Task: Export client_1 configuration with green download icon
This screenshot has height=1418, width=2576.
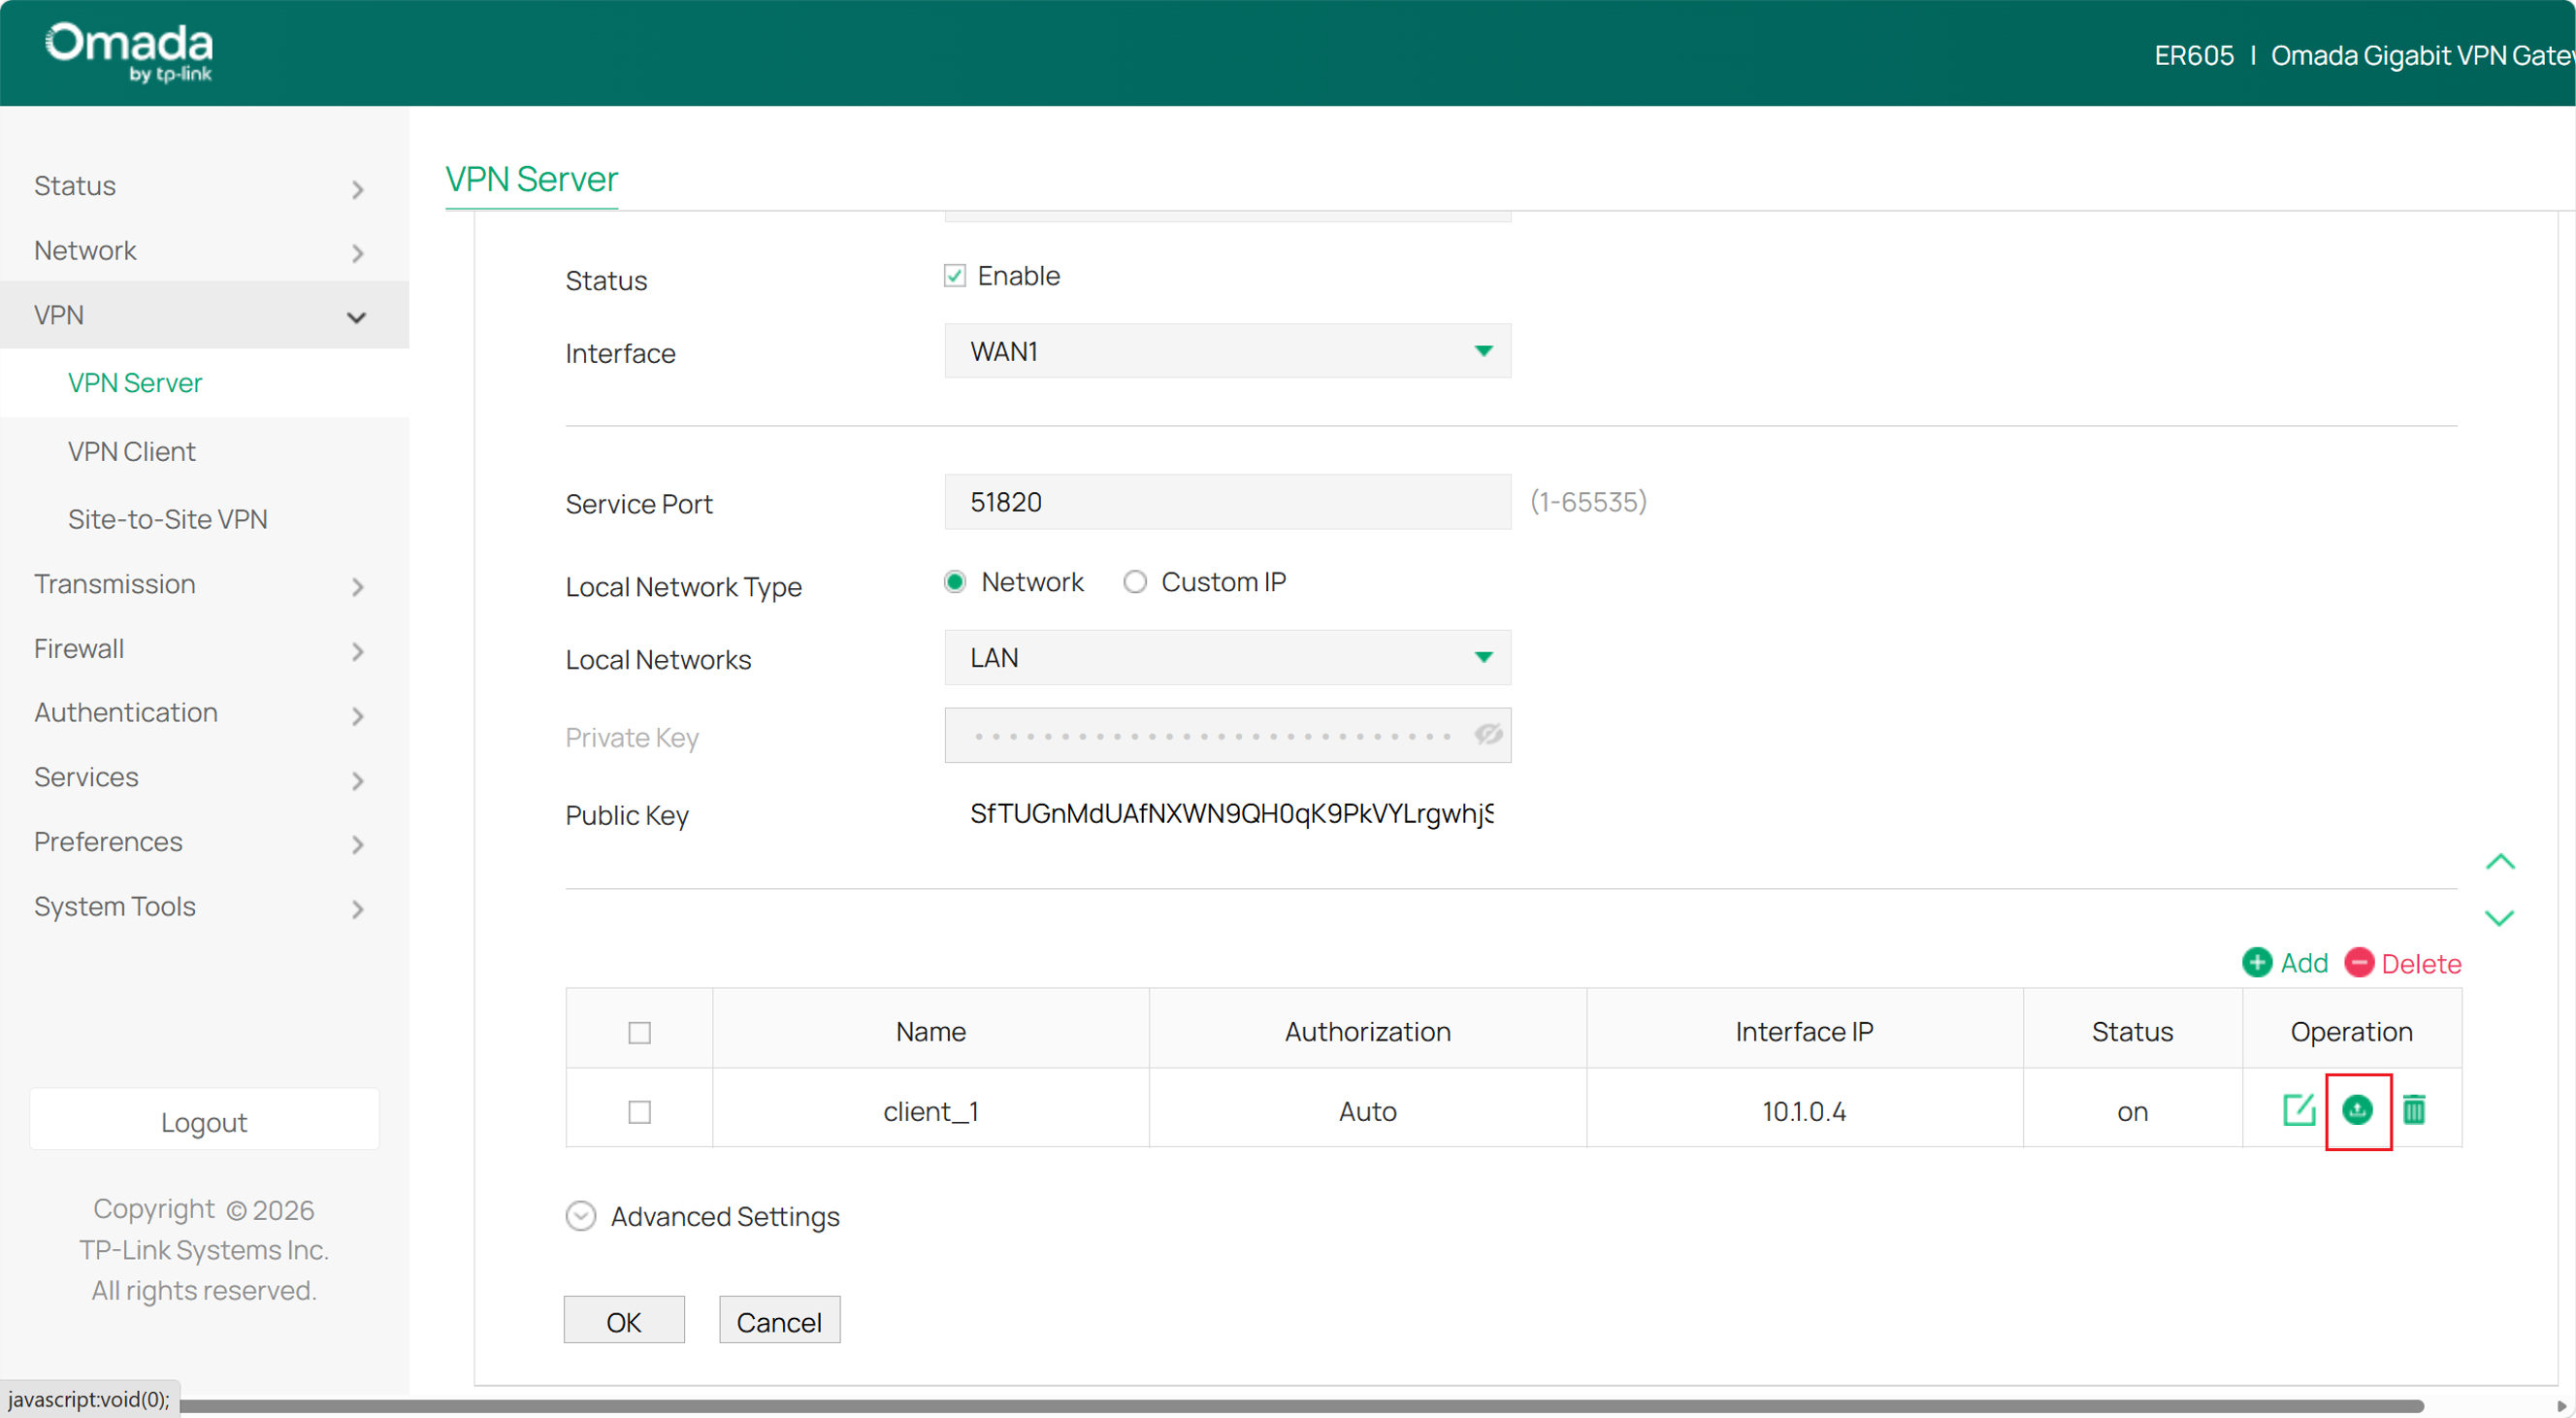Action: [2357, 1110]
